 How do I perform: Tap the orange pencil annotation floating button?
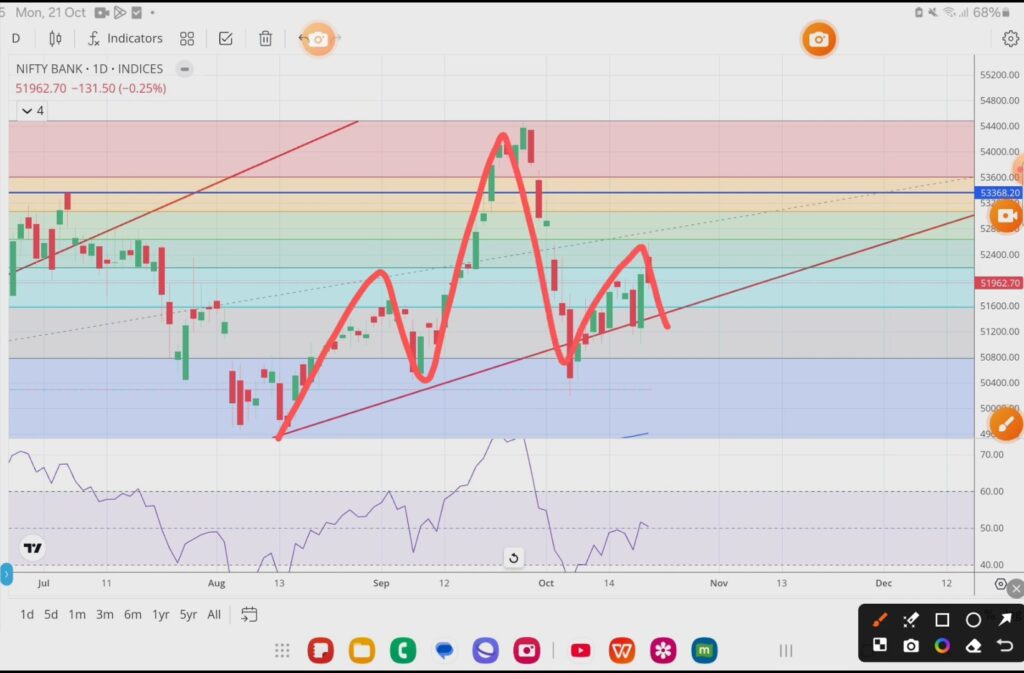point(1006,424)
